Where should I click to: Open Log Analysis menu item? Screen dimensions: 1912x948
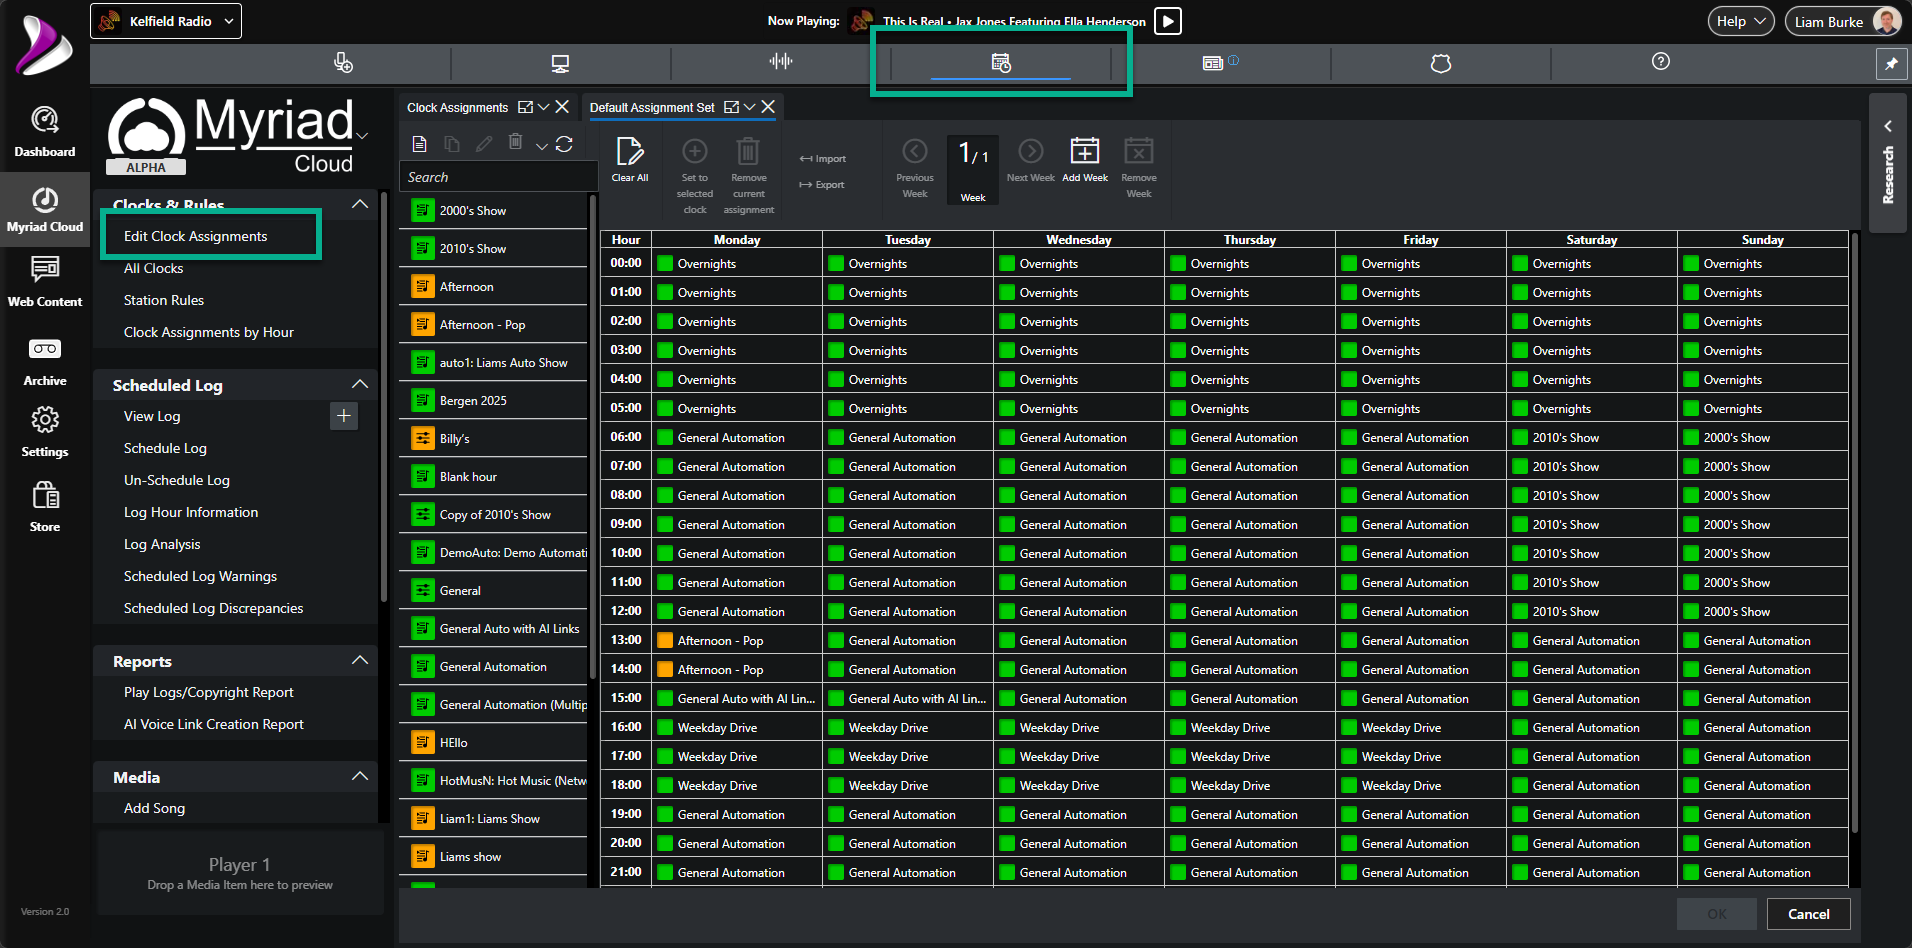click(162, 544)
